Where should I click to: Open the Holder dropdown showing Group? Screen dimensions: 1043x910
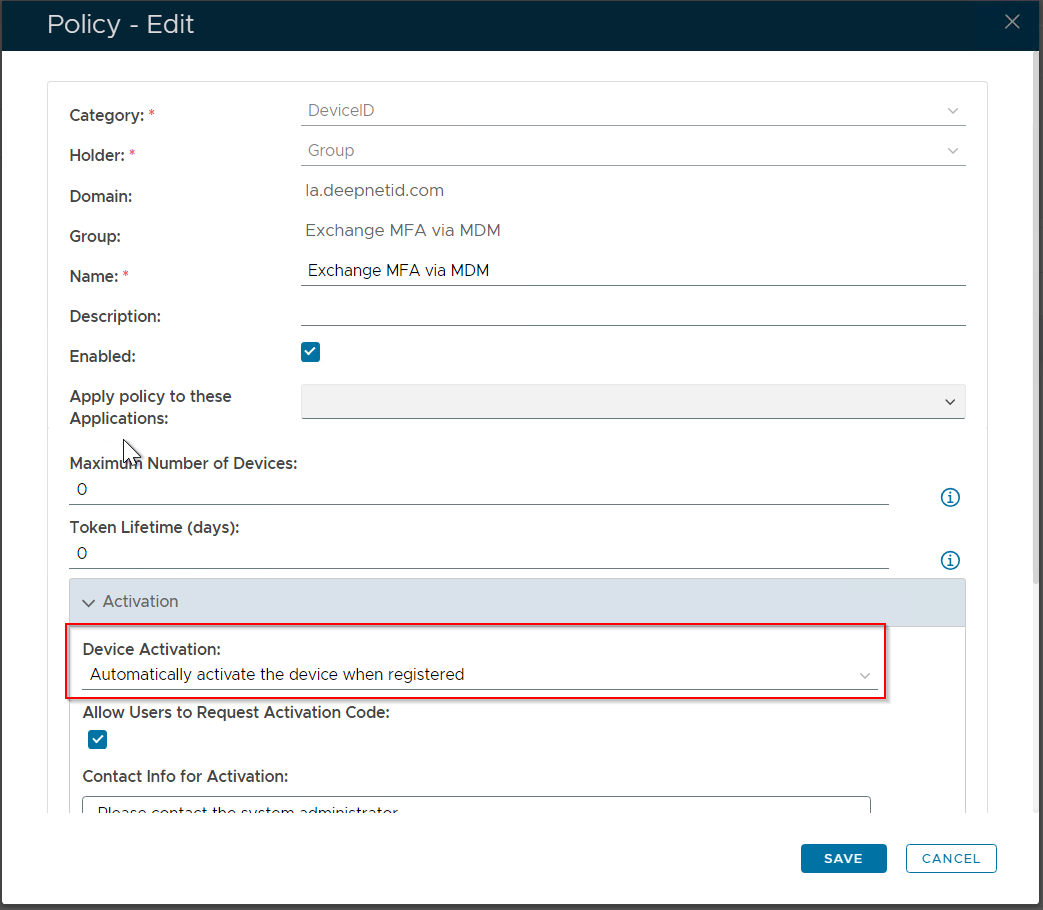pyautogui.click(x=632, y=151)
